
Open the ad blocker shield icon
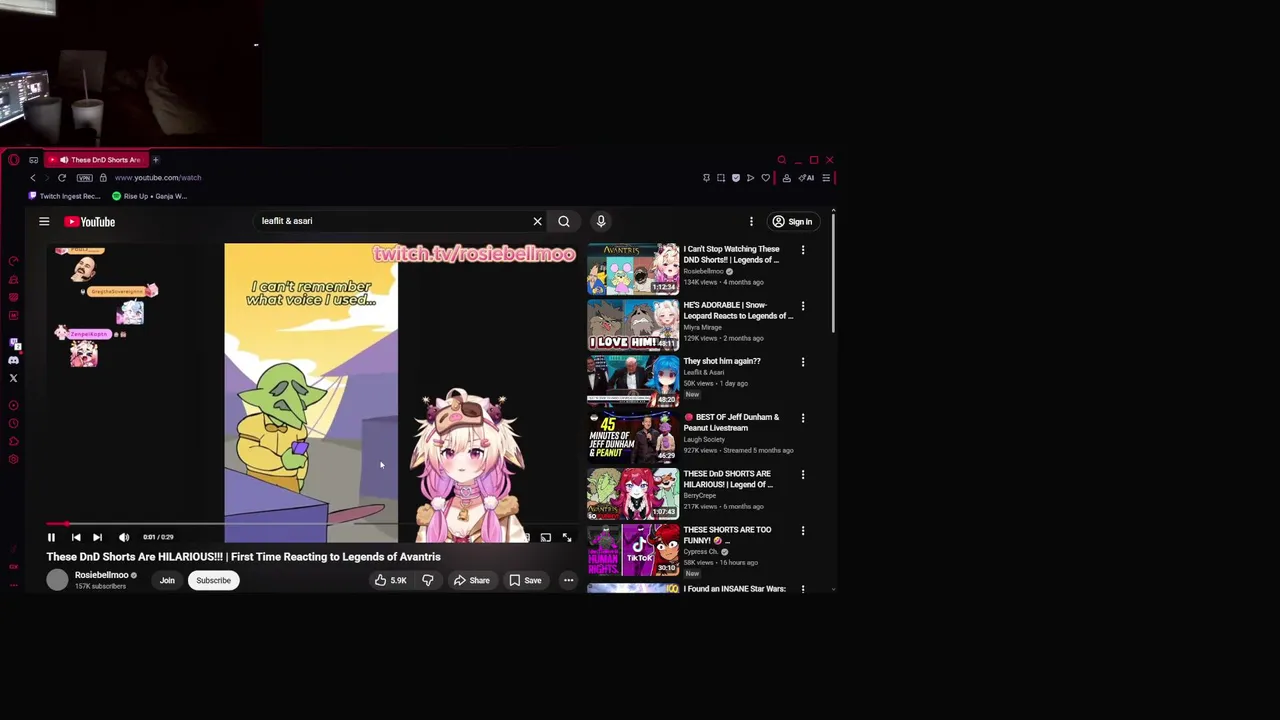pyautogui.click(x=736, y=178)
